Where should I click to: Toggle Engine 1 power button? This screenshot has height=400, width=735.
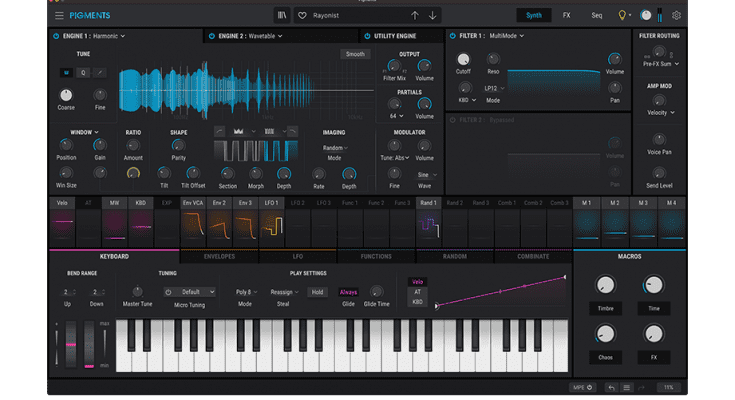pos(55,36)
